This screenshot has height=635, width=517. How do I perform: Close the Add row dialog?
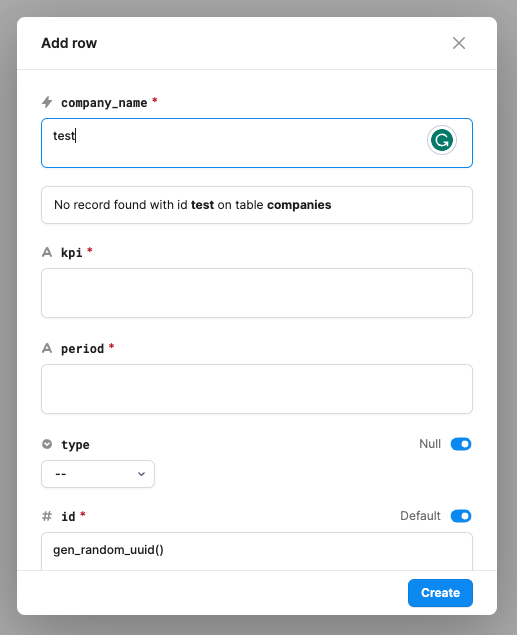click(459, 43)
